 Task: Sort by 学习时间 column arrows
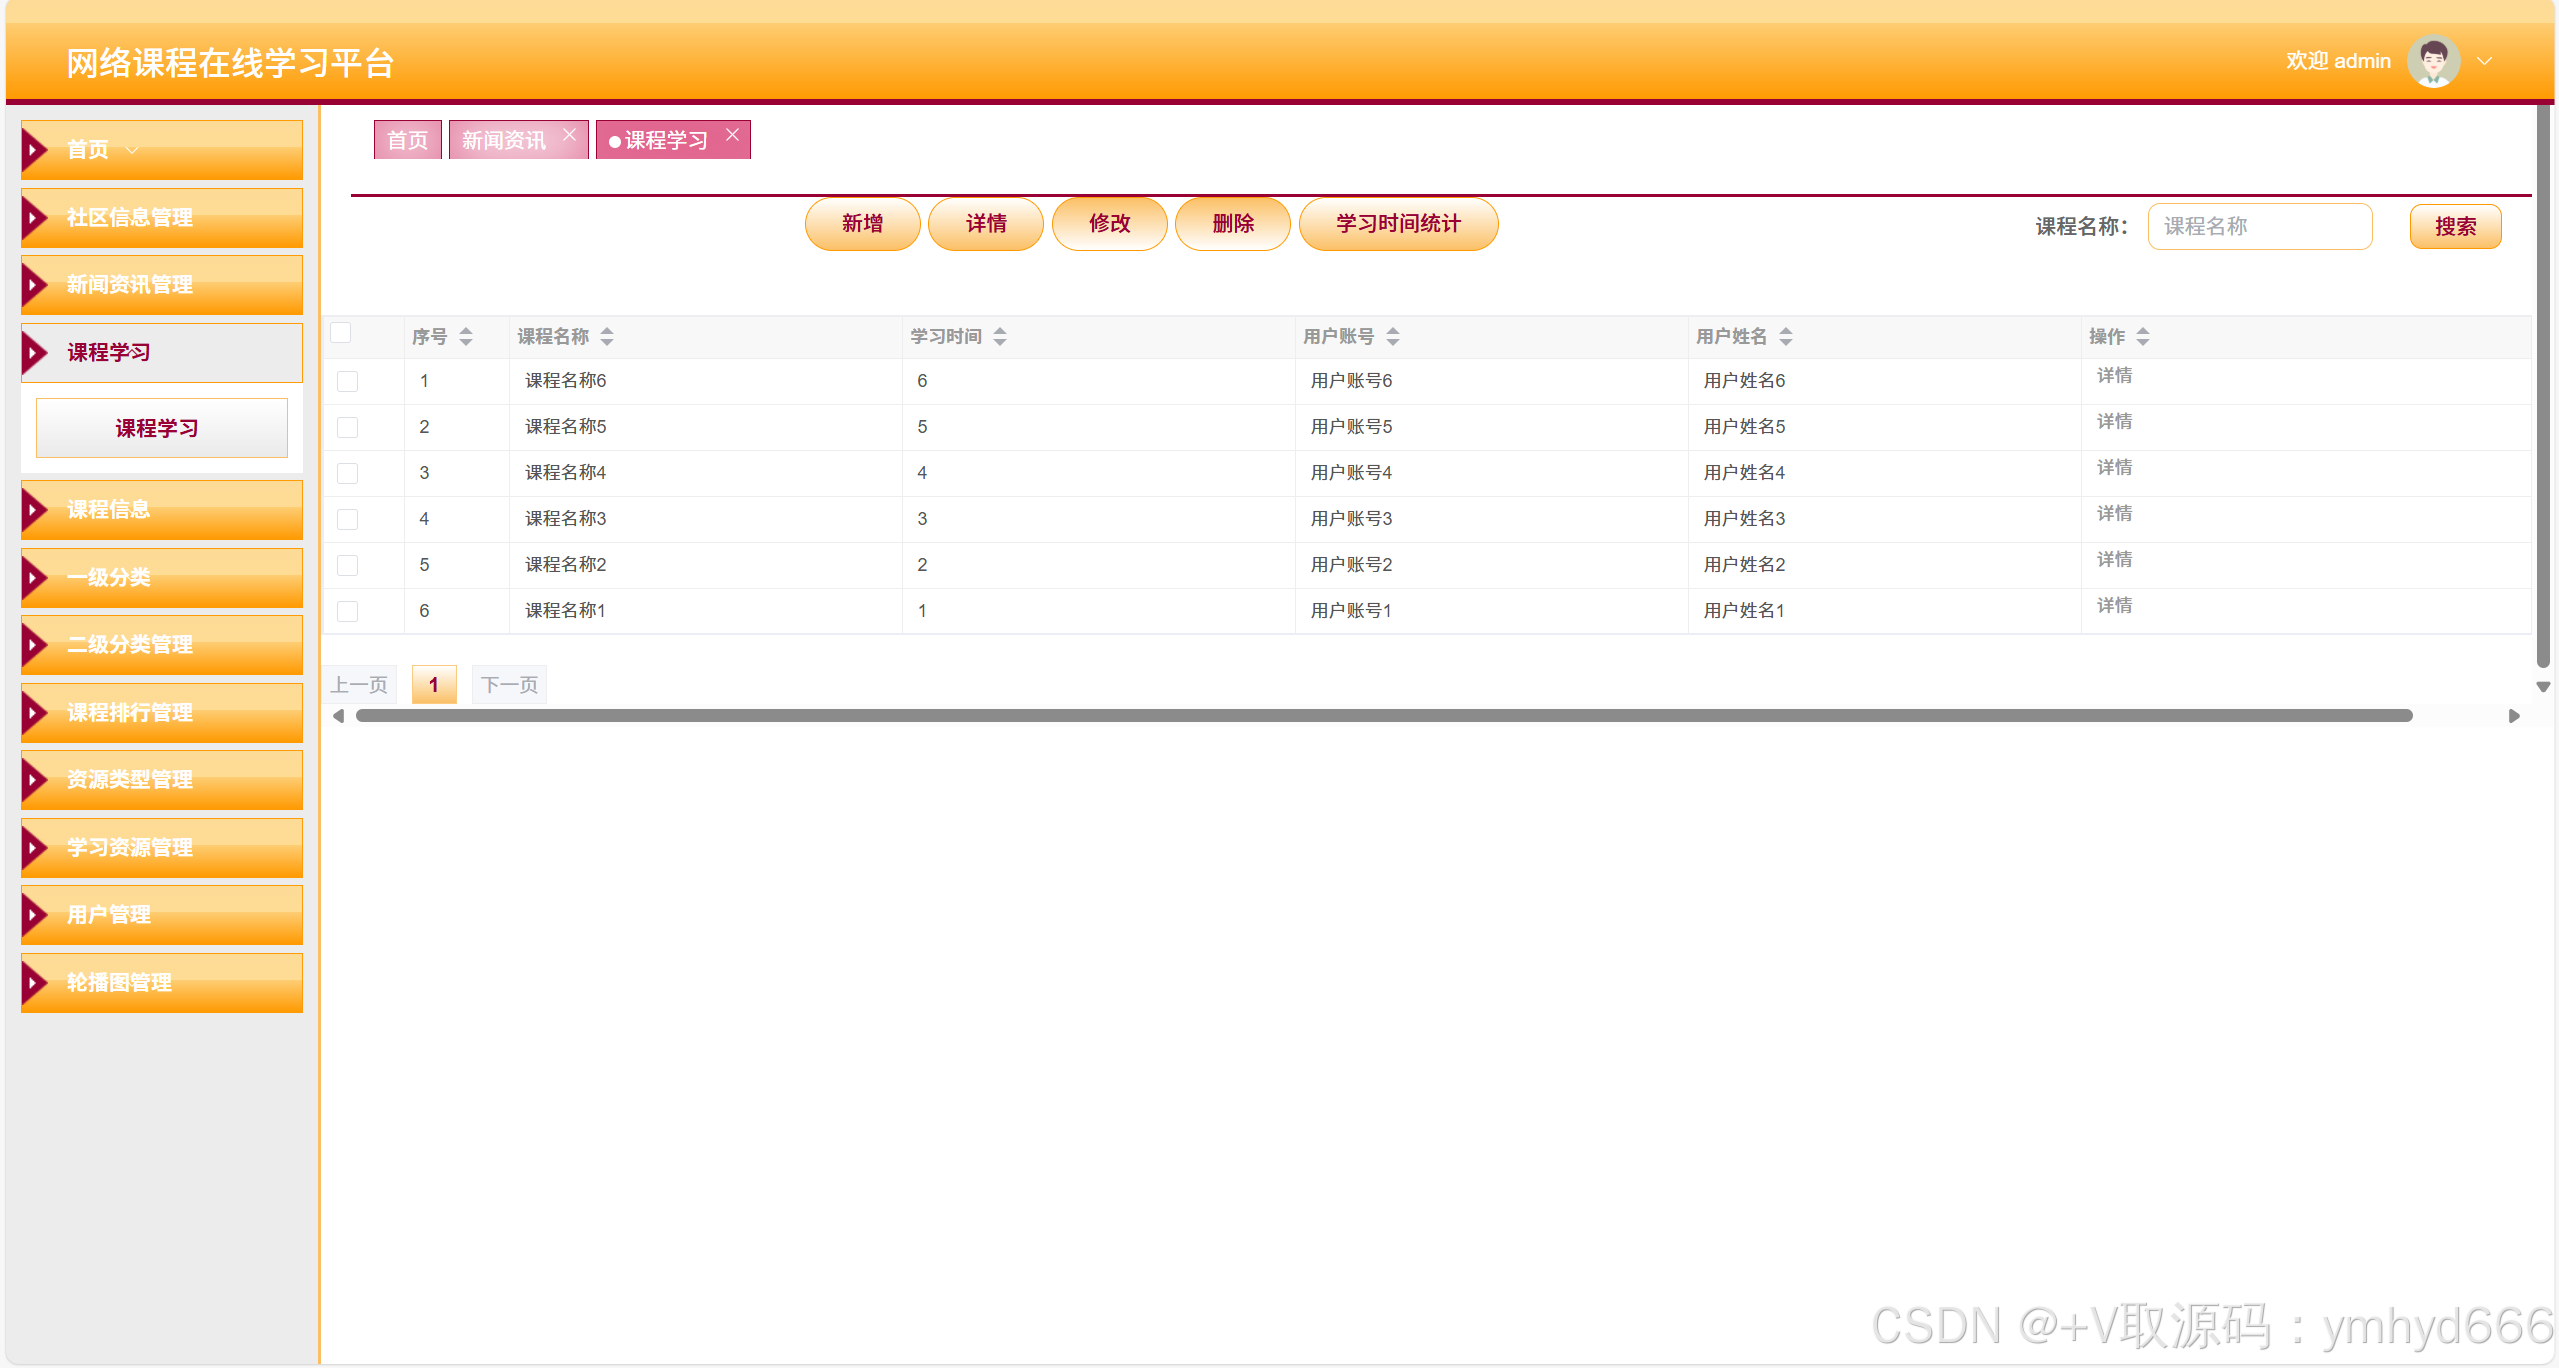(1000, 337)
